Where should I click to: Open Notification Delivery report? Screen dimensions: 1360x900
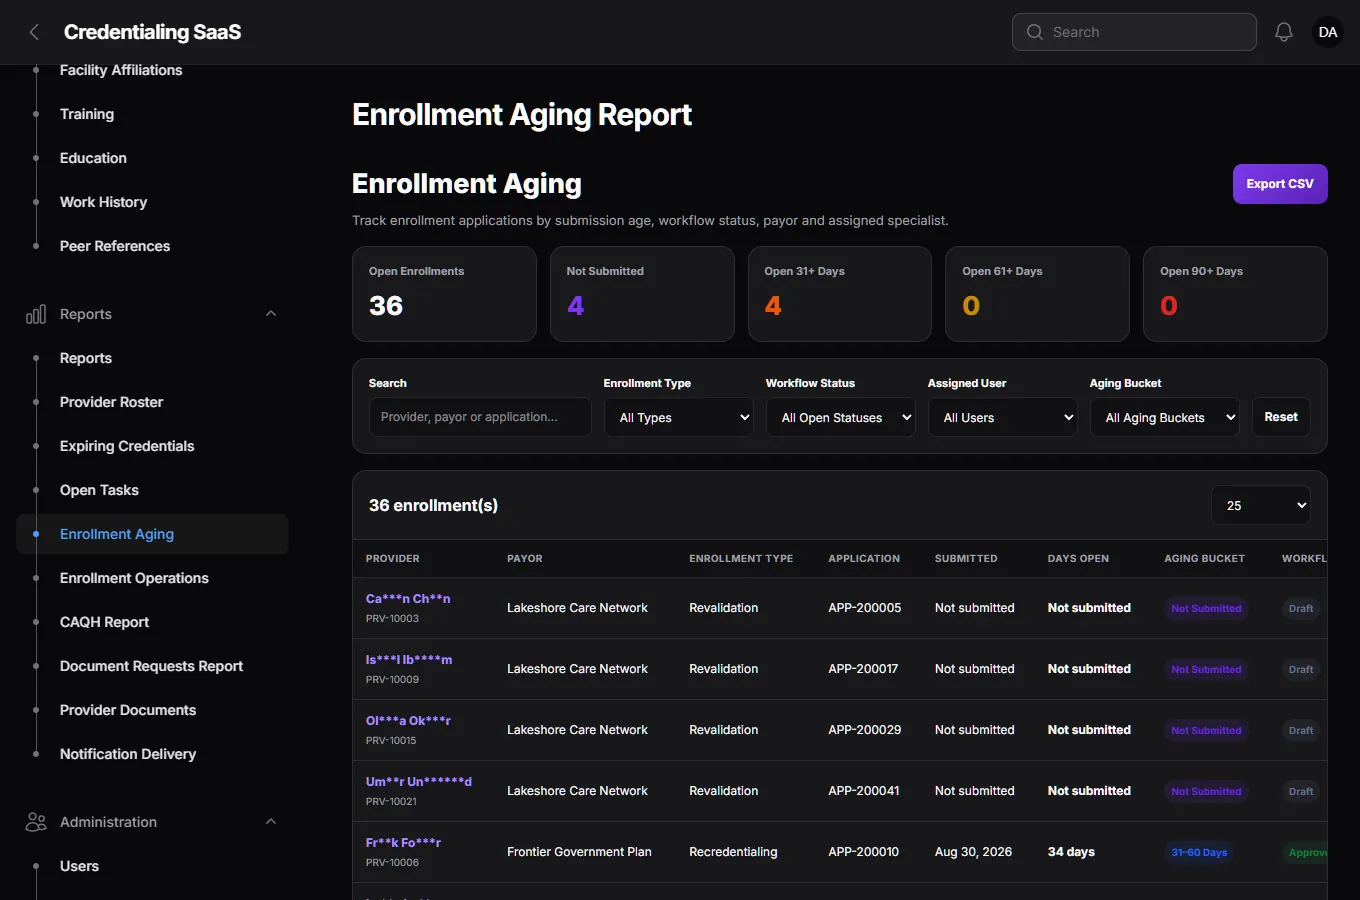pos(128,754)
